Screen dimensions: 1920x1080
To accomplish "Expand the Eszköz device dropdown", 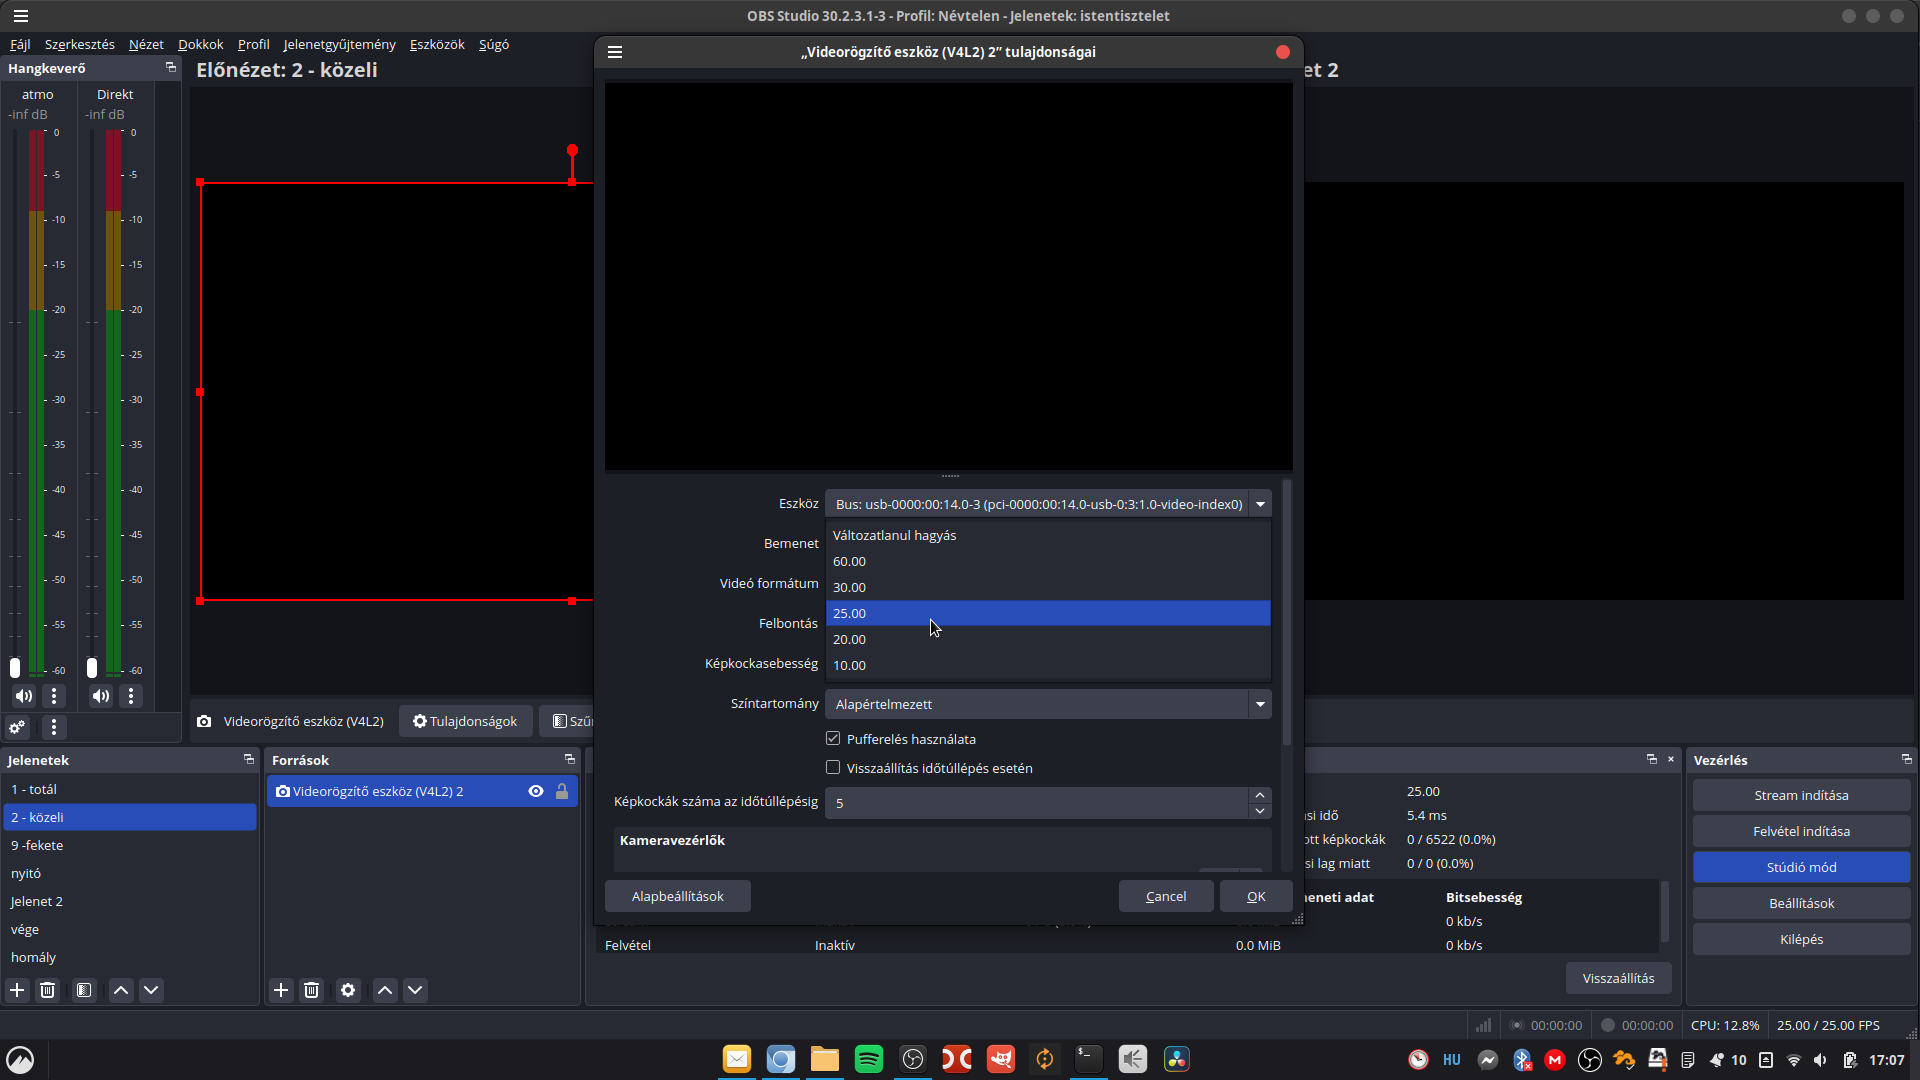I will 1260,504.
